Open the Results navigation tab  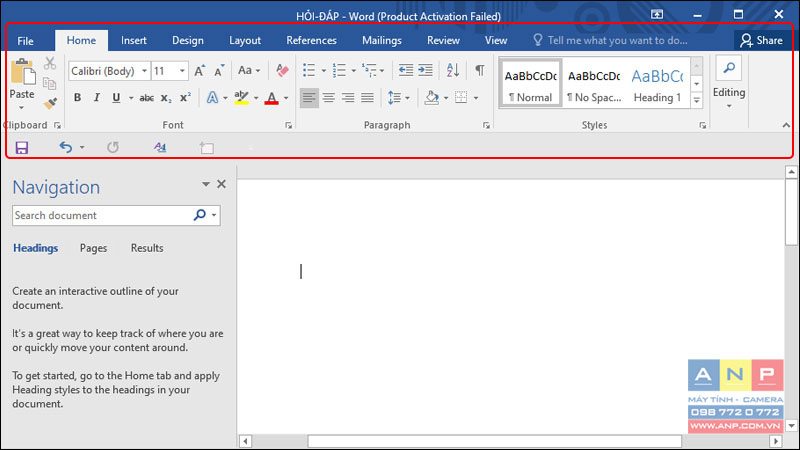(147, 248)
